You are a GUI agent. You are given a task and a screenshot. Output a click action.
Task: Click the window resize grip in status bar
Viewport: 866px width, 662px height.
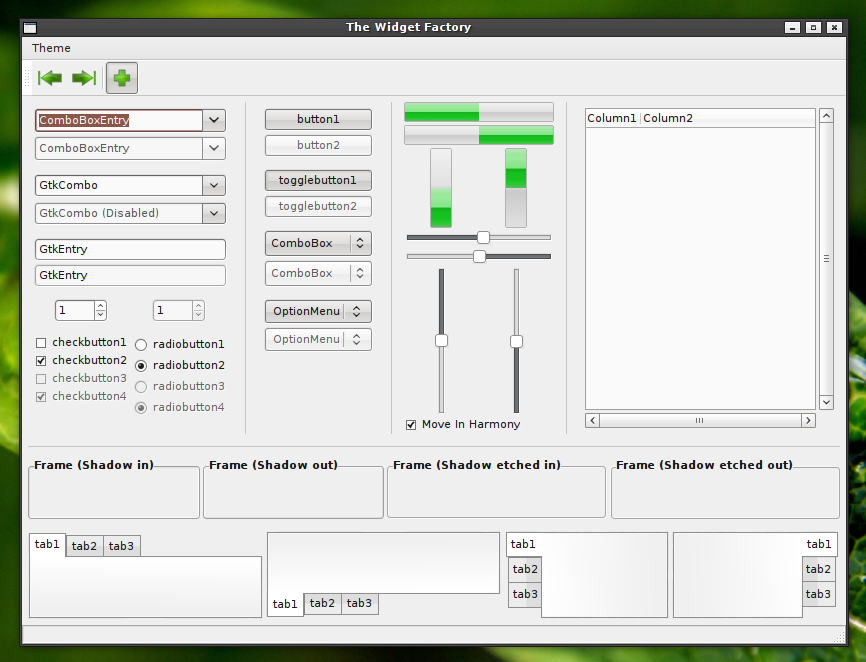click(x=839, y=637)
